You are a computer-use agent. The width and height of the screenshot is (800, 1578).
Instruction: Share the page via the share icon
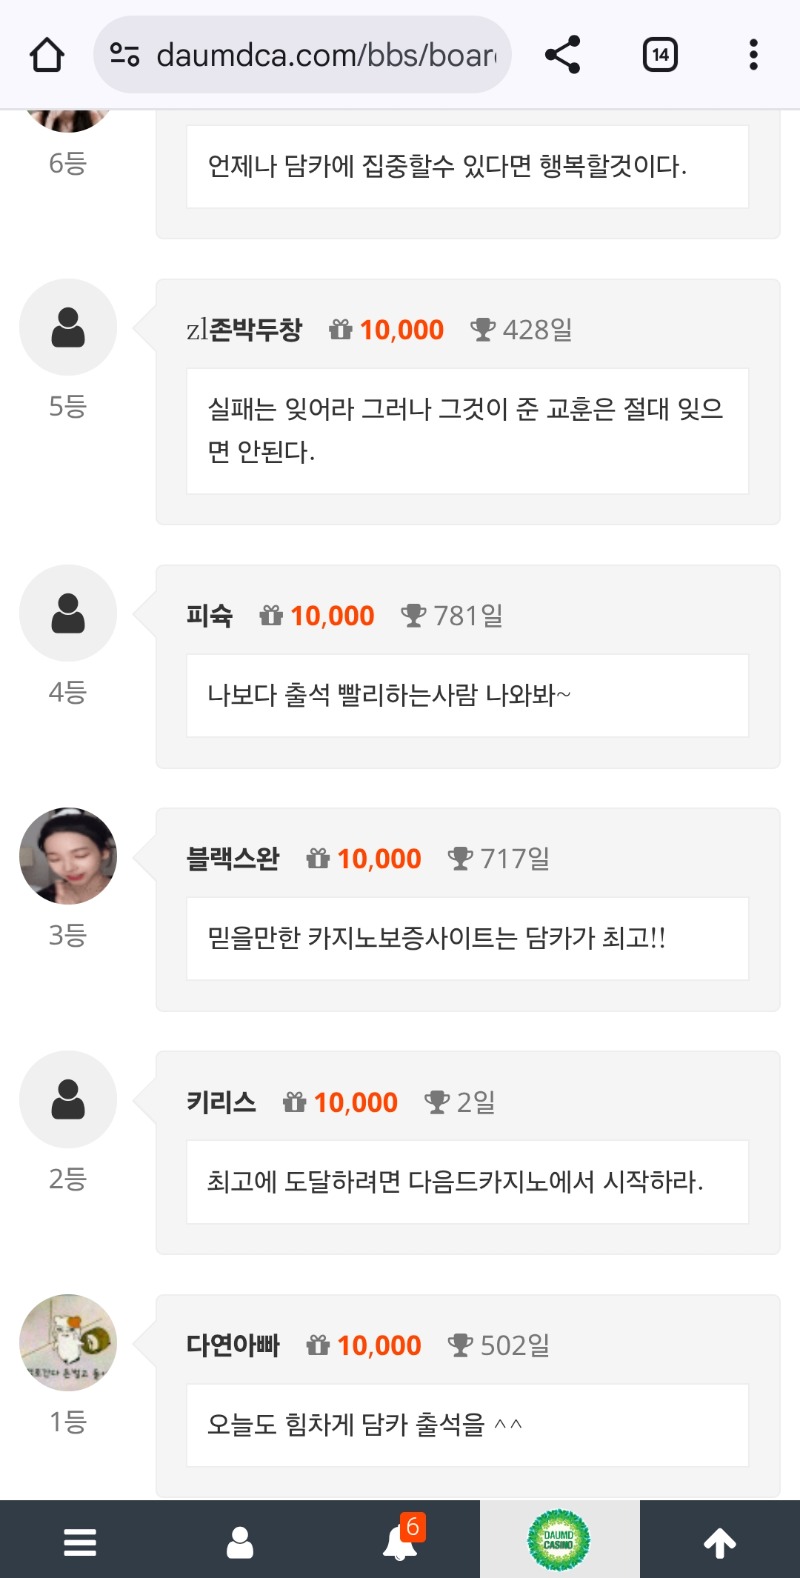[563, 55]
